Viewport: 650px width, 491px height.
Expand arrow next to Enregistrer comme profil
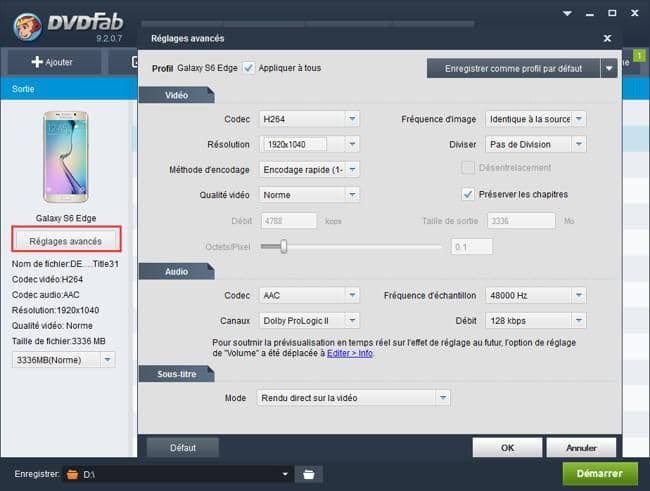point(609,68)
